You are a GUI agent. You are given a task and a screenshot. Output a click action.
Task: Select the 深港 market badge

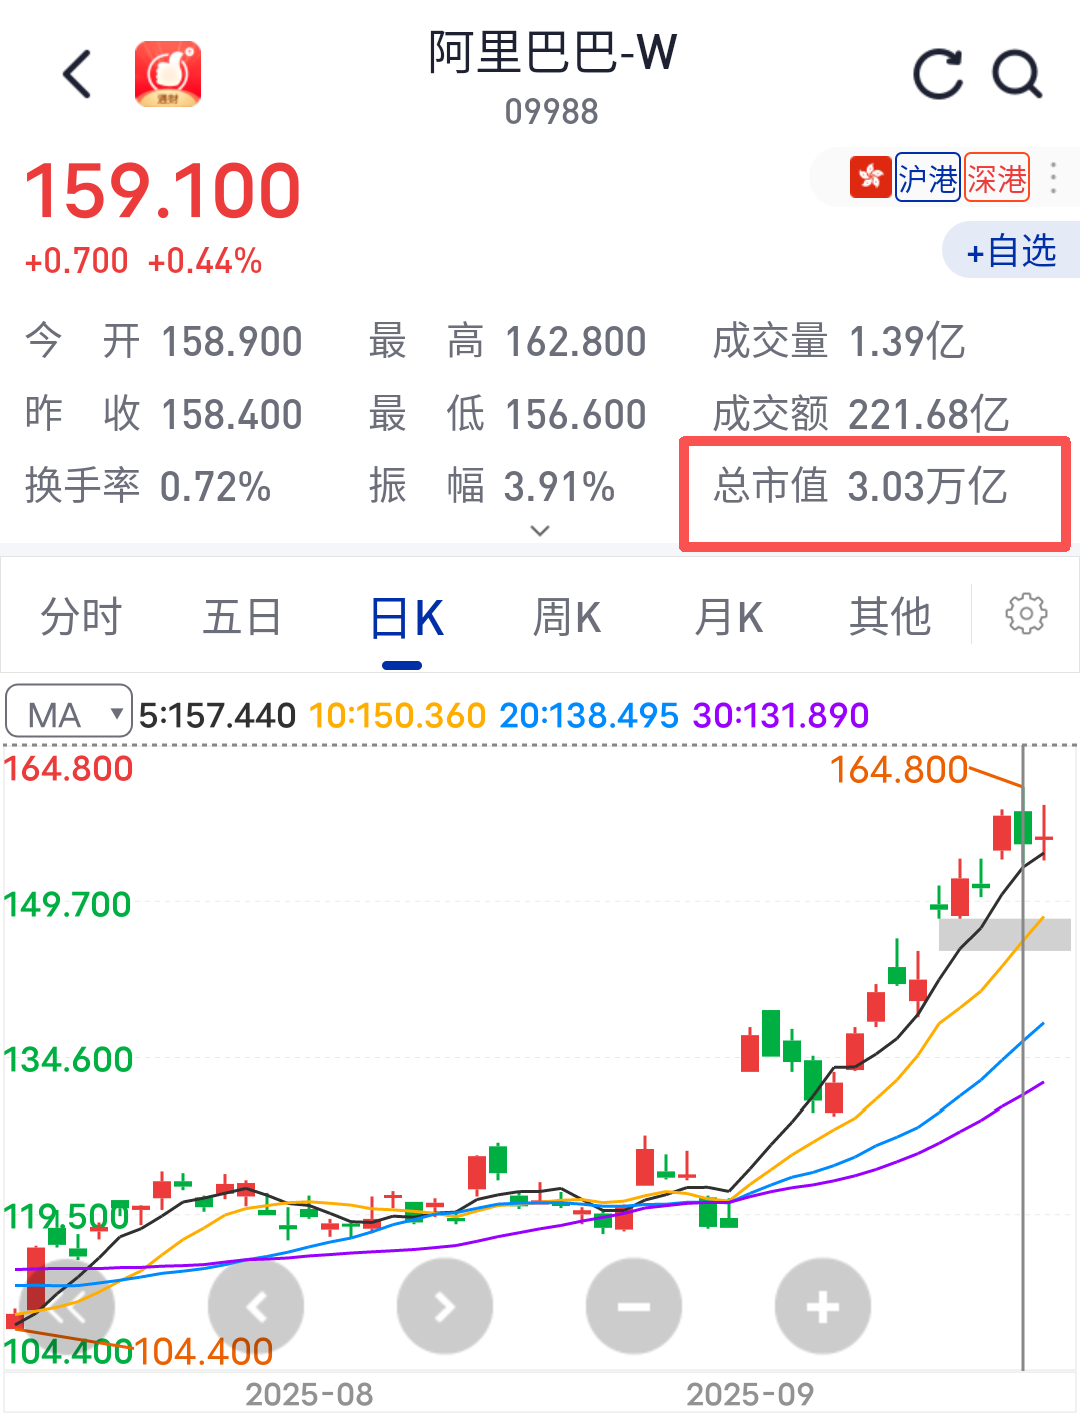[x=996, y=177]
